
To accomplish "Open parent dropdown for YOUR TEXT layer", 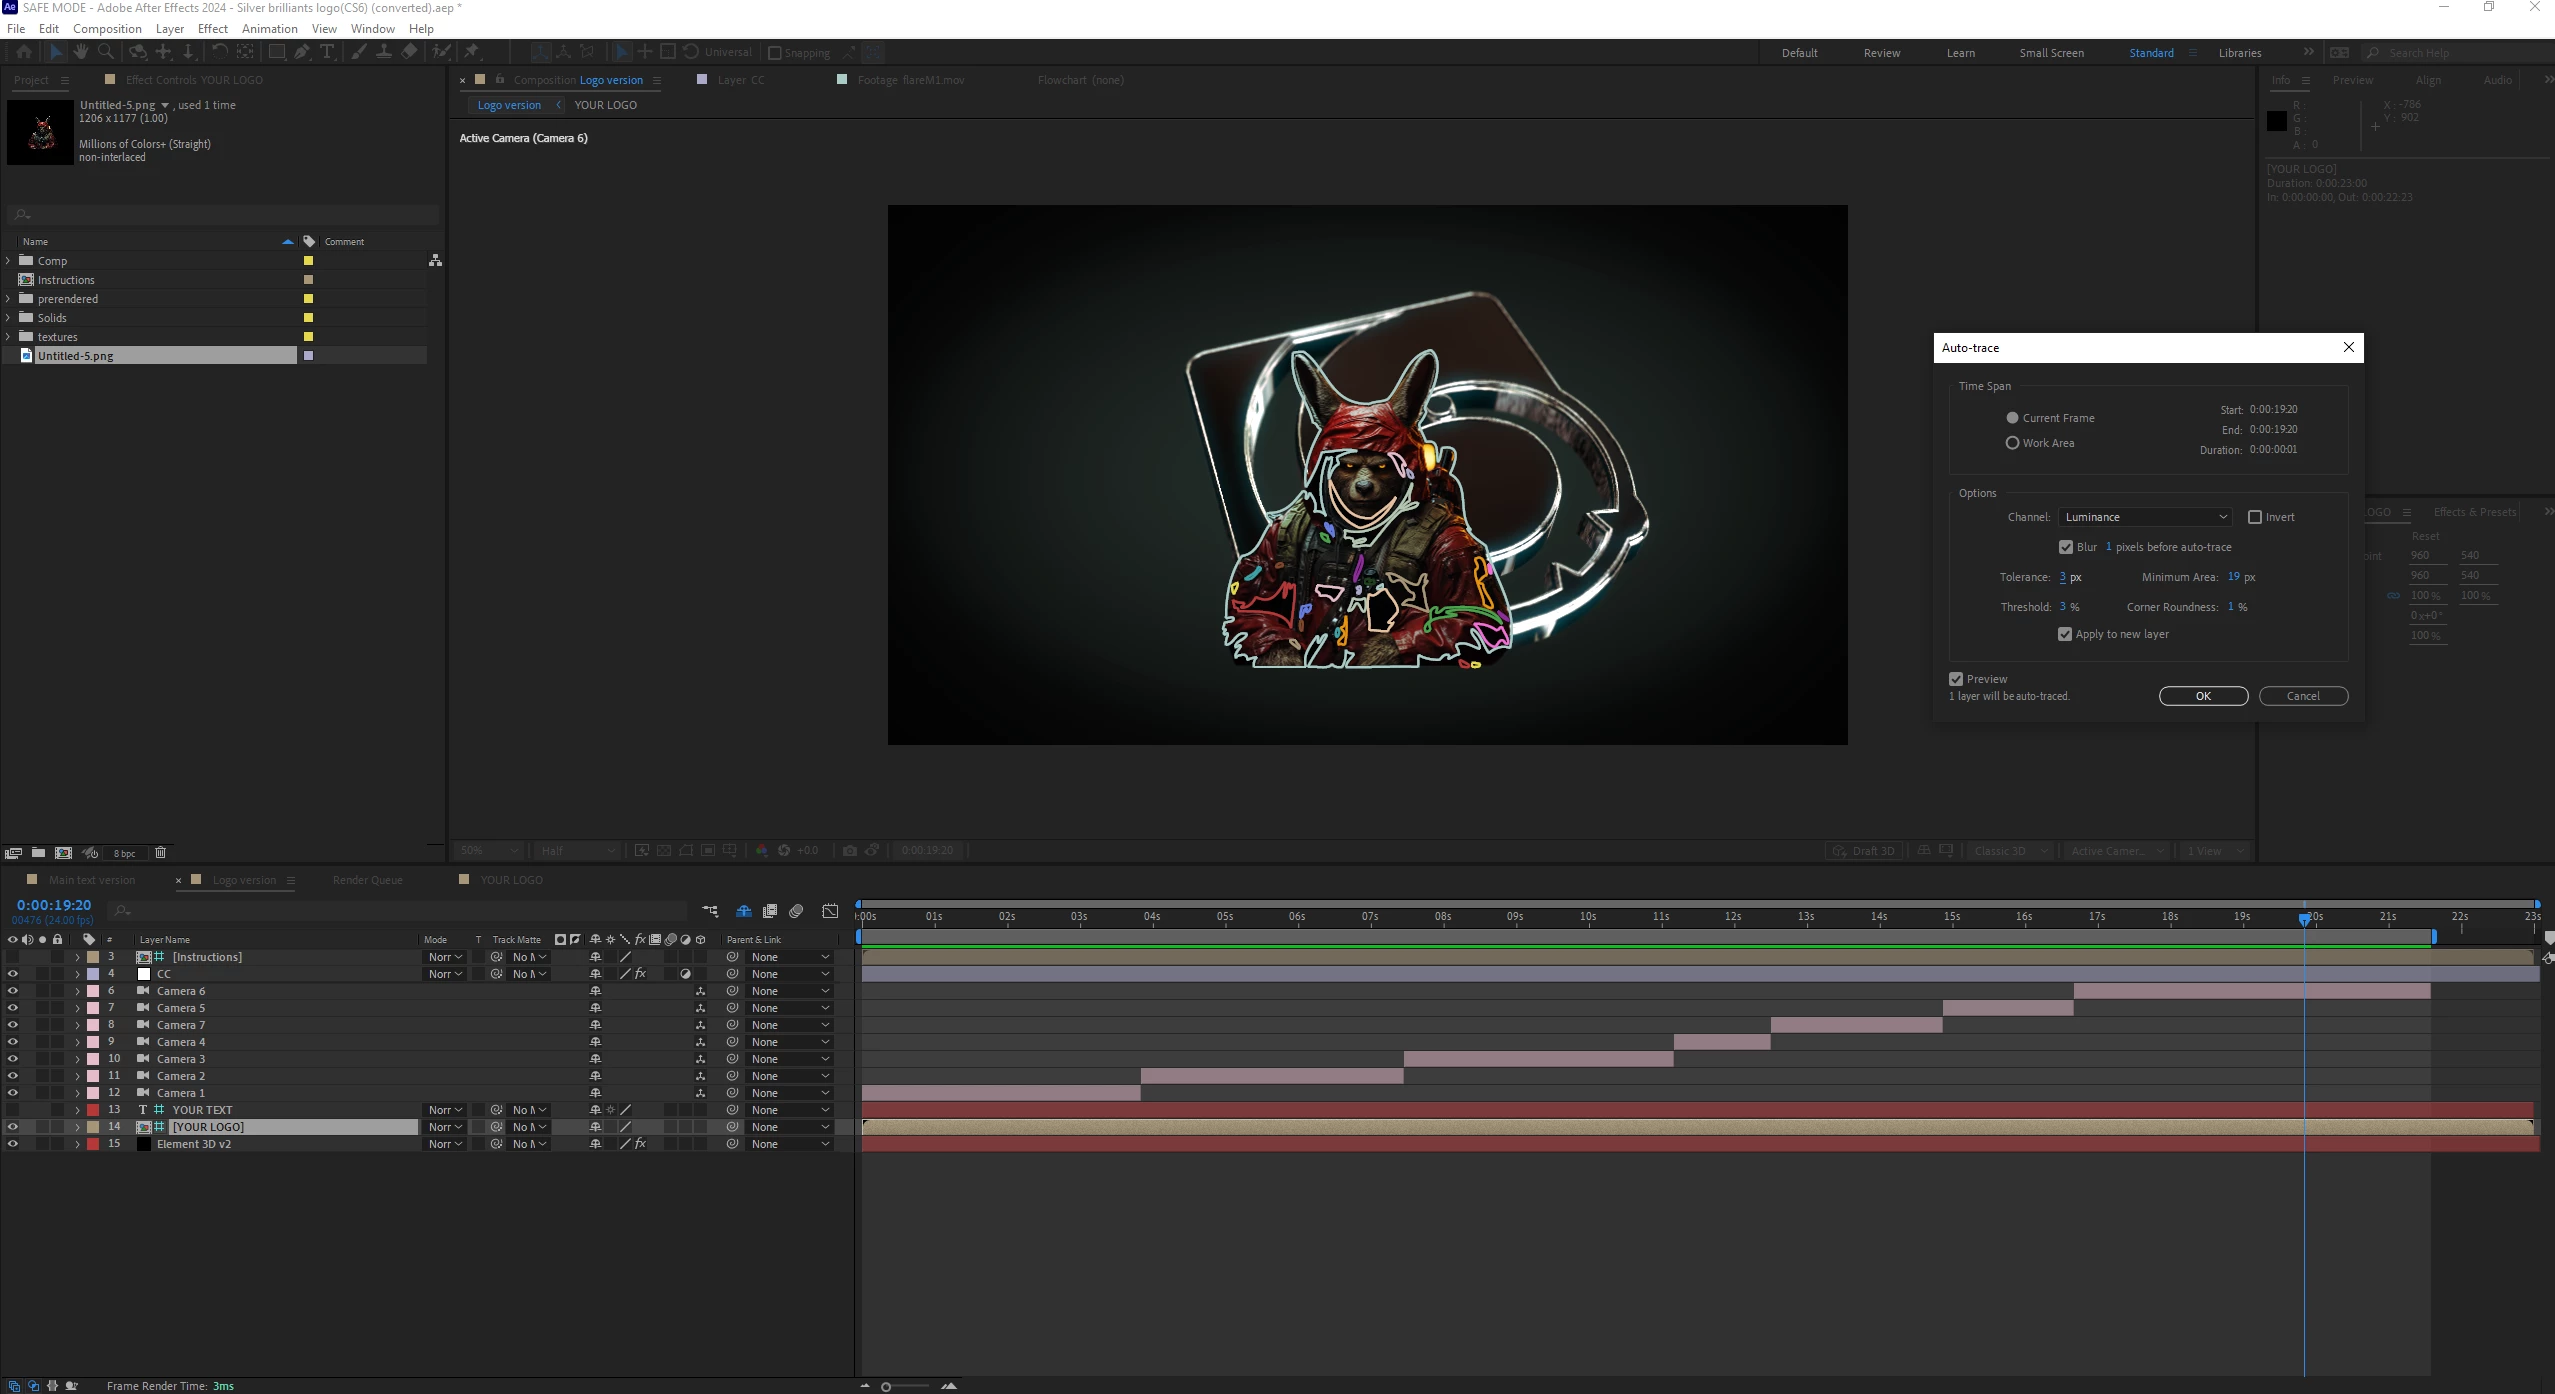I will coord(790,1110).
